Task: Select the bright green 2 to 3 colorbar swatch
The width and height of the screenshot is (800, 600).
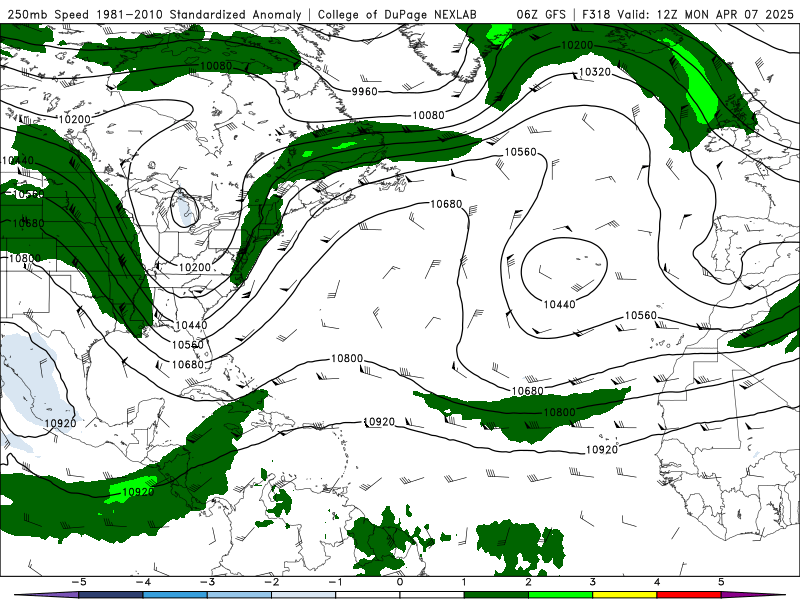Action: [561, 595]
